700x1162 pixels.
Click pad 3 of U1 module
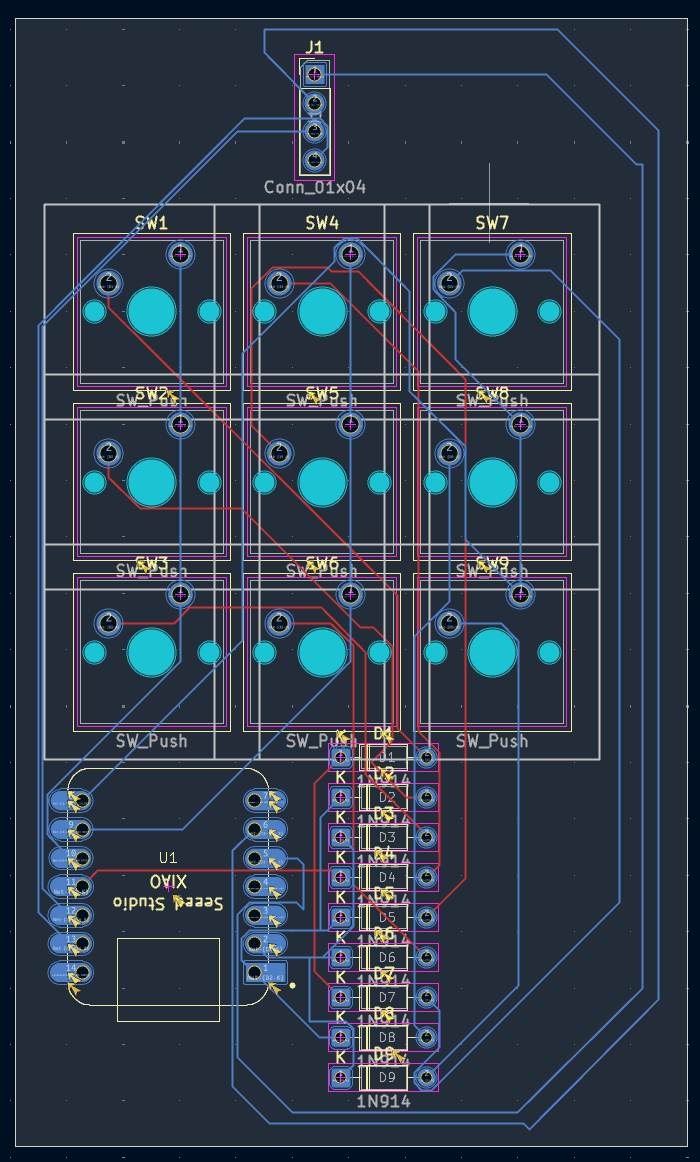(x=266, y=914)
